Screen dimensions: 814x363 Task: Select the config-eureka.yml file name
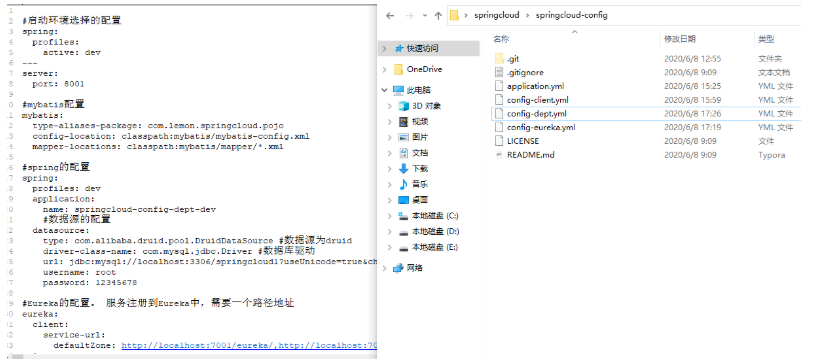tap(541, 127)
